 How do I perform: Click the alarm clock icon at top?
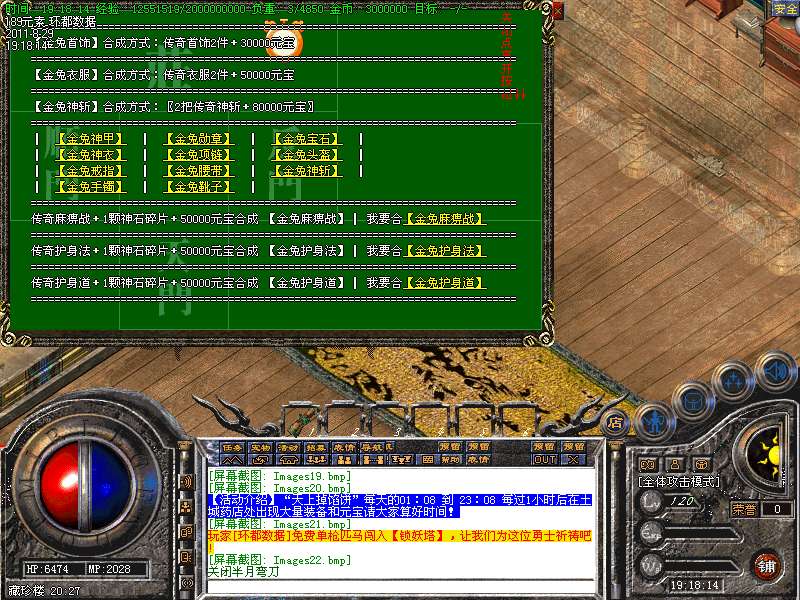point(284,41)
